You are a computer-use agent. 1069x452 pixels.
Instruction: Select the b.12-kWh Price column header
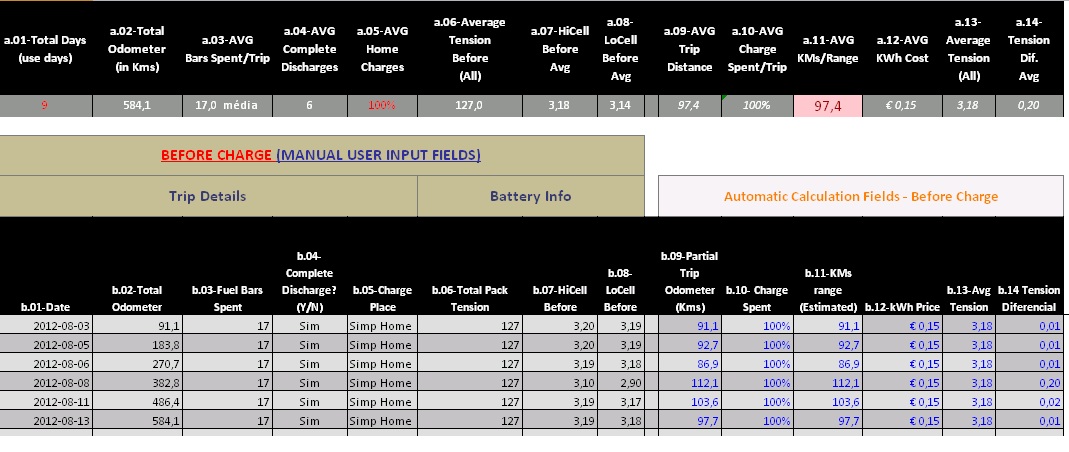point(902,307)
